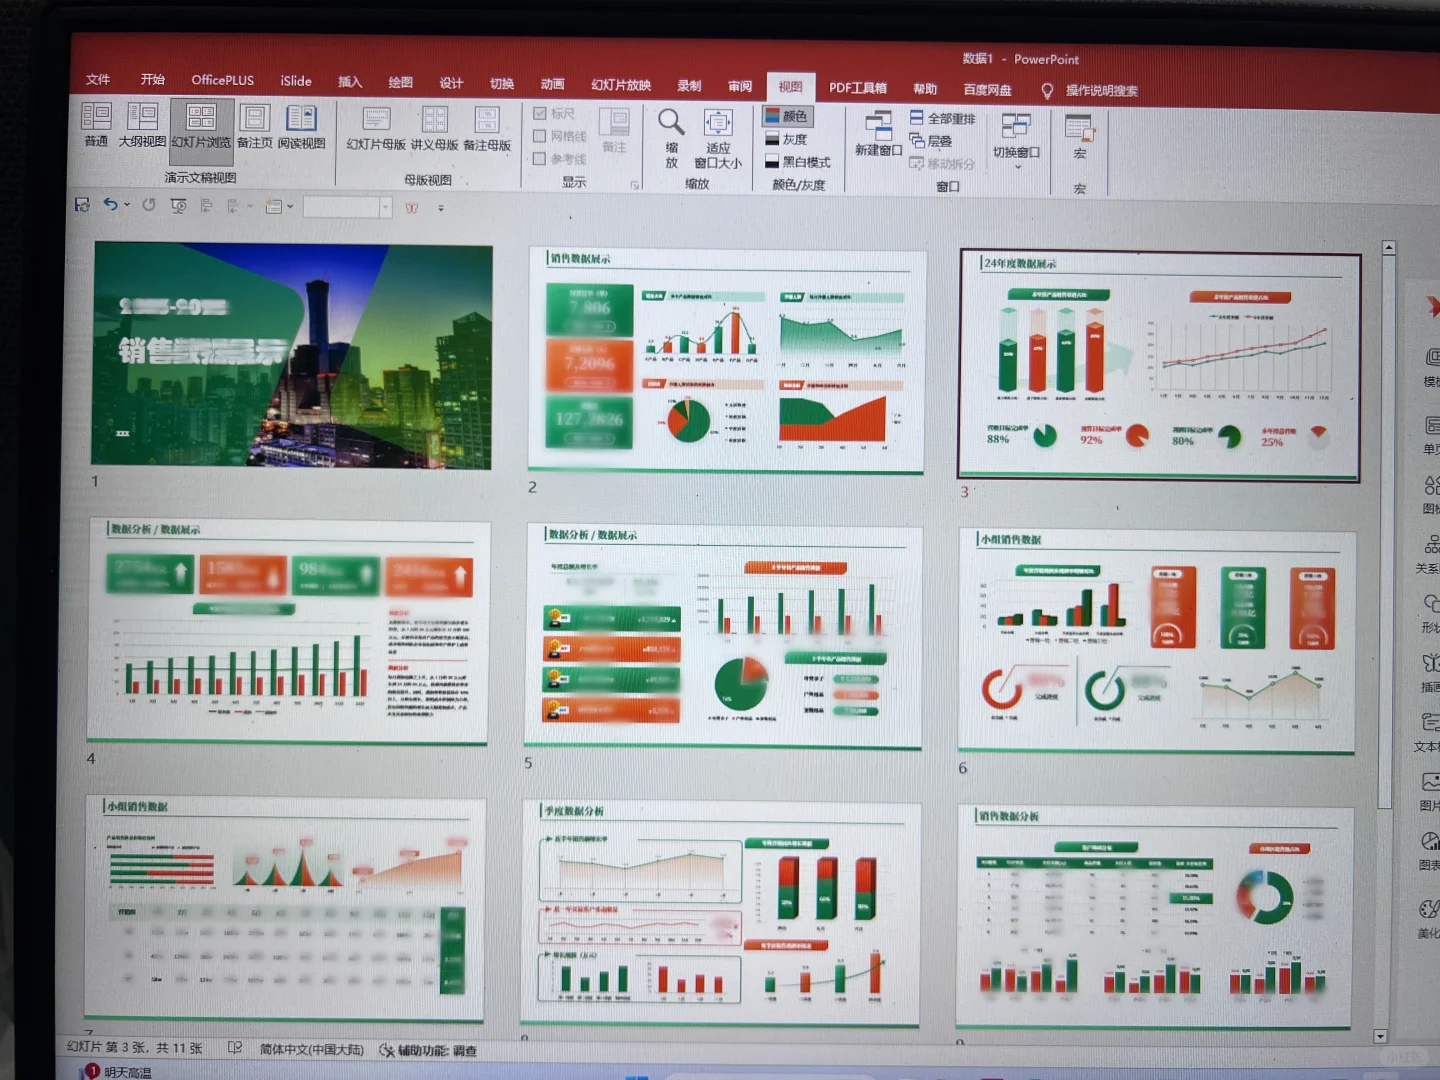Click the language indicator 简体中文(中国大陆)

311,1049
